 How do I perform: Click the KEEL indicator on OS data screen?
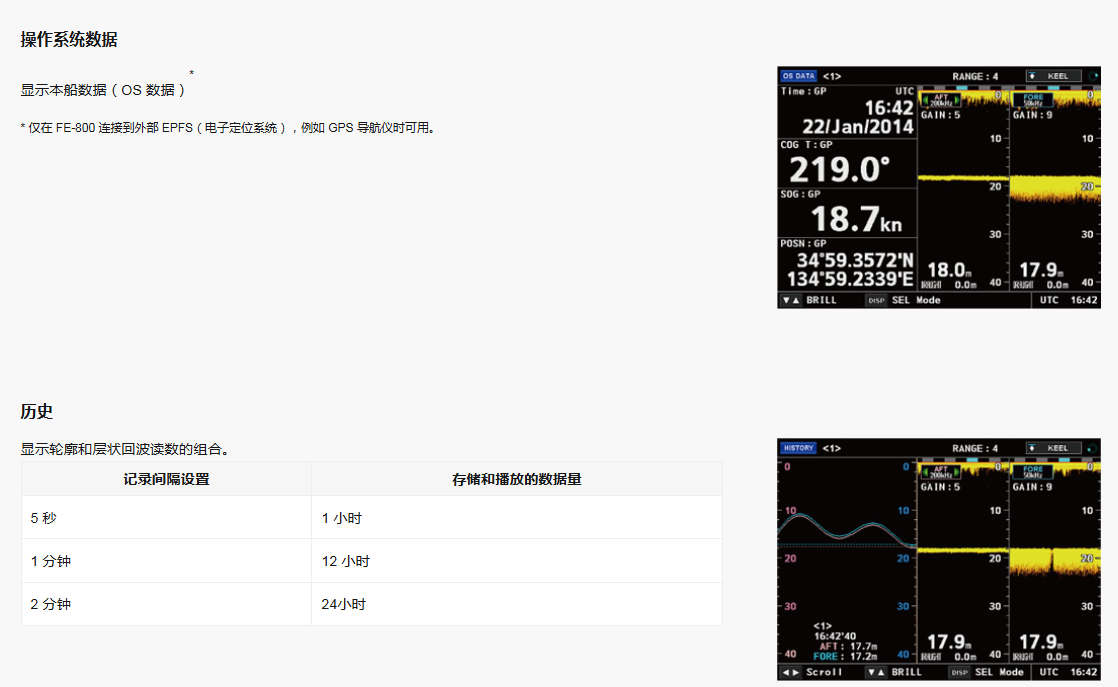(x=1053, y=76)
